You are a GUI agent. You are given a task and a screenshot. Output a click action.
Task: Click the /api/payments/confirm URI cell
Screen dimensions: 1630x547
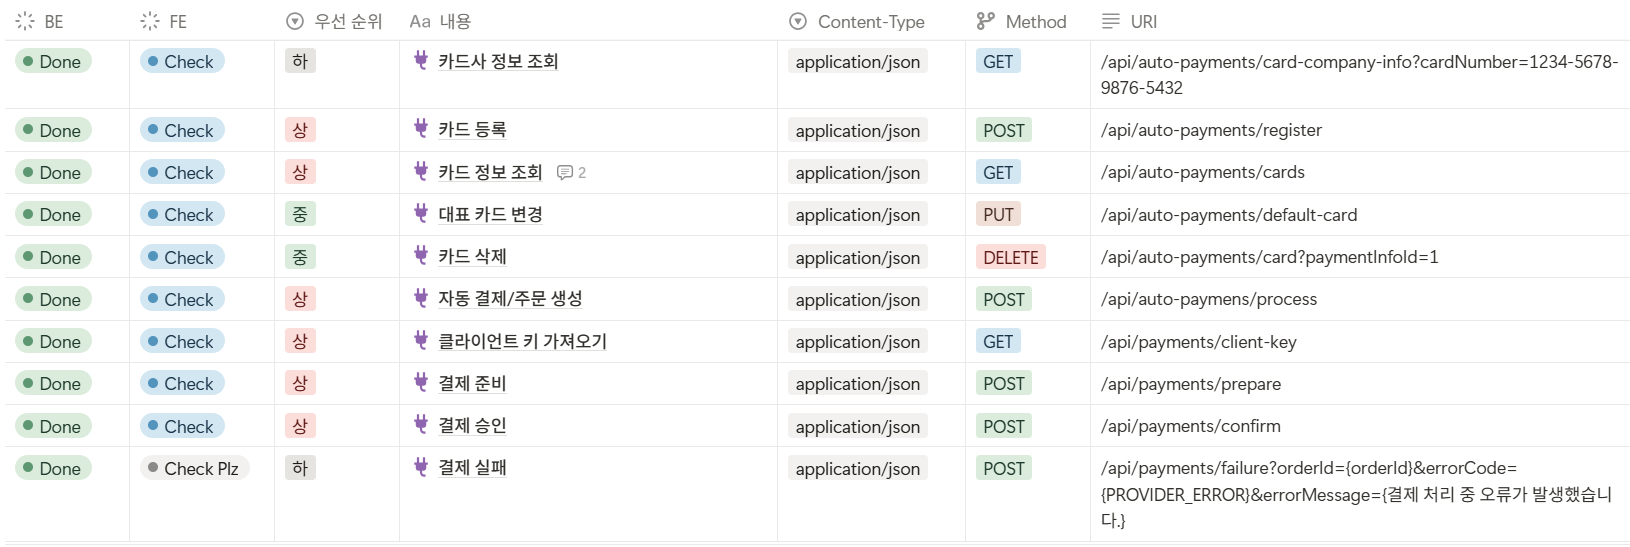point(1360,426)
